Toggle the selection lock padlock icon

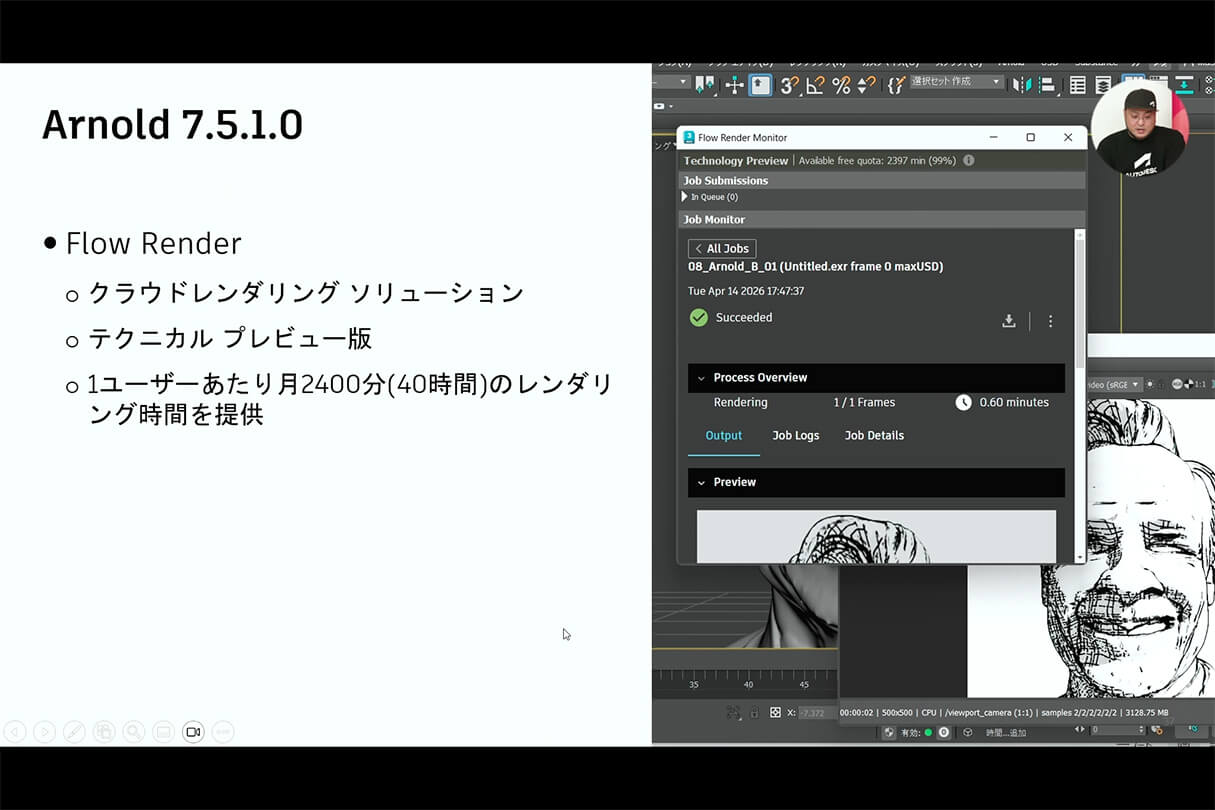click(754, 713)
